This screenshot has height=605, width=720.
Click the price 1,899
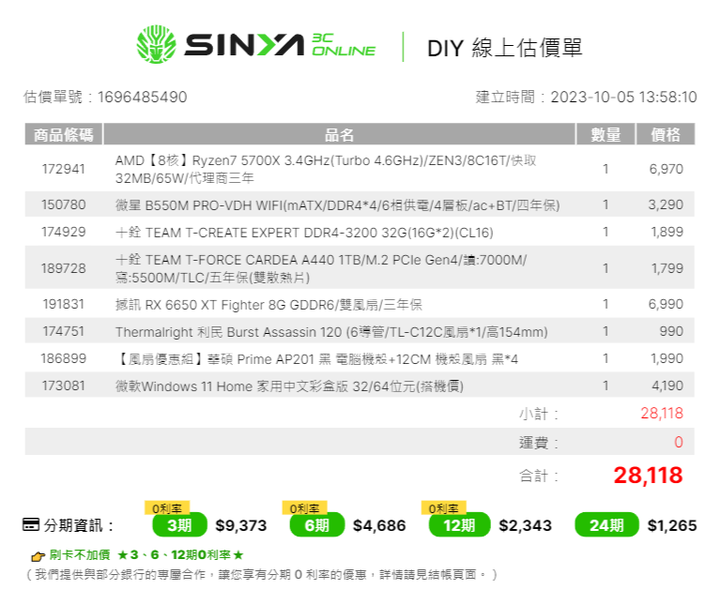click(667, 232)
